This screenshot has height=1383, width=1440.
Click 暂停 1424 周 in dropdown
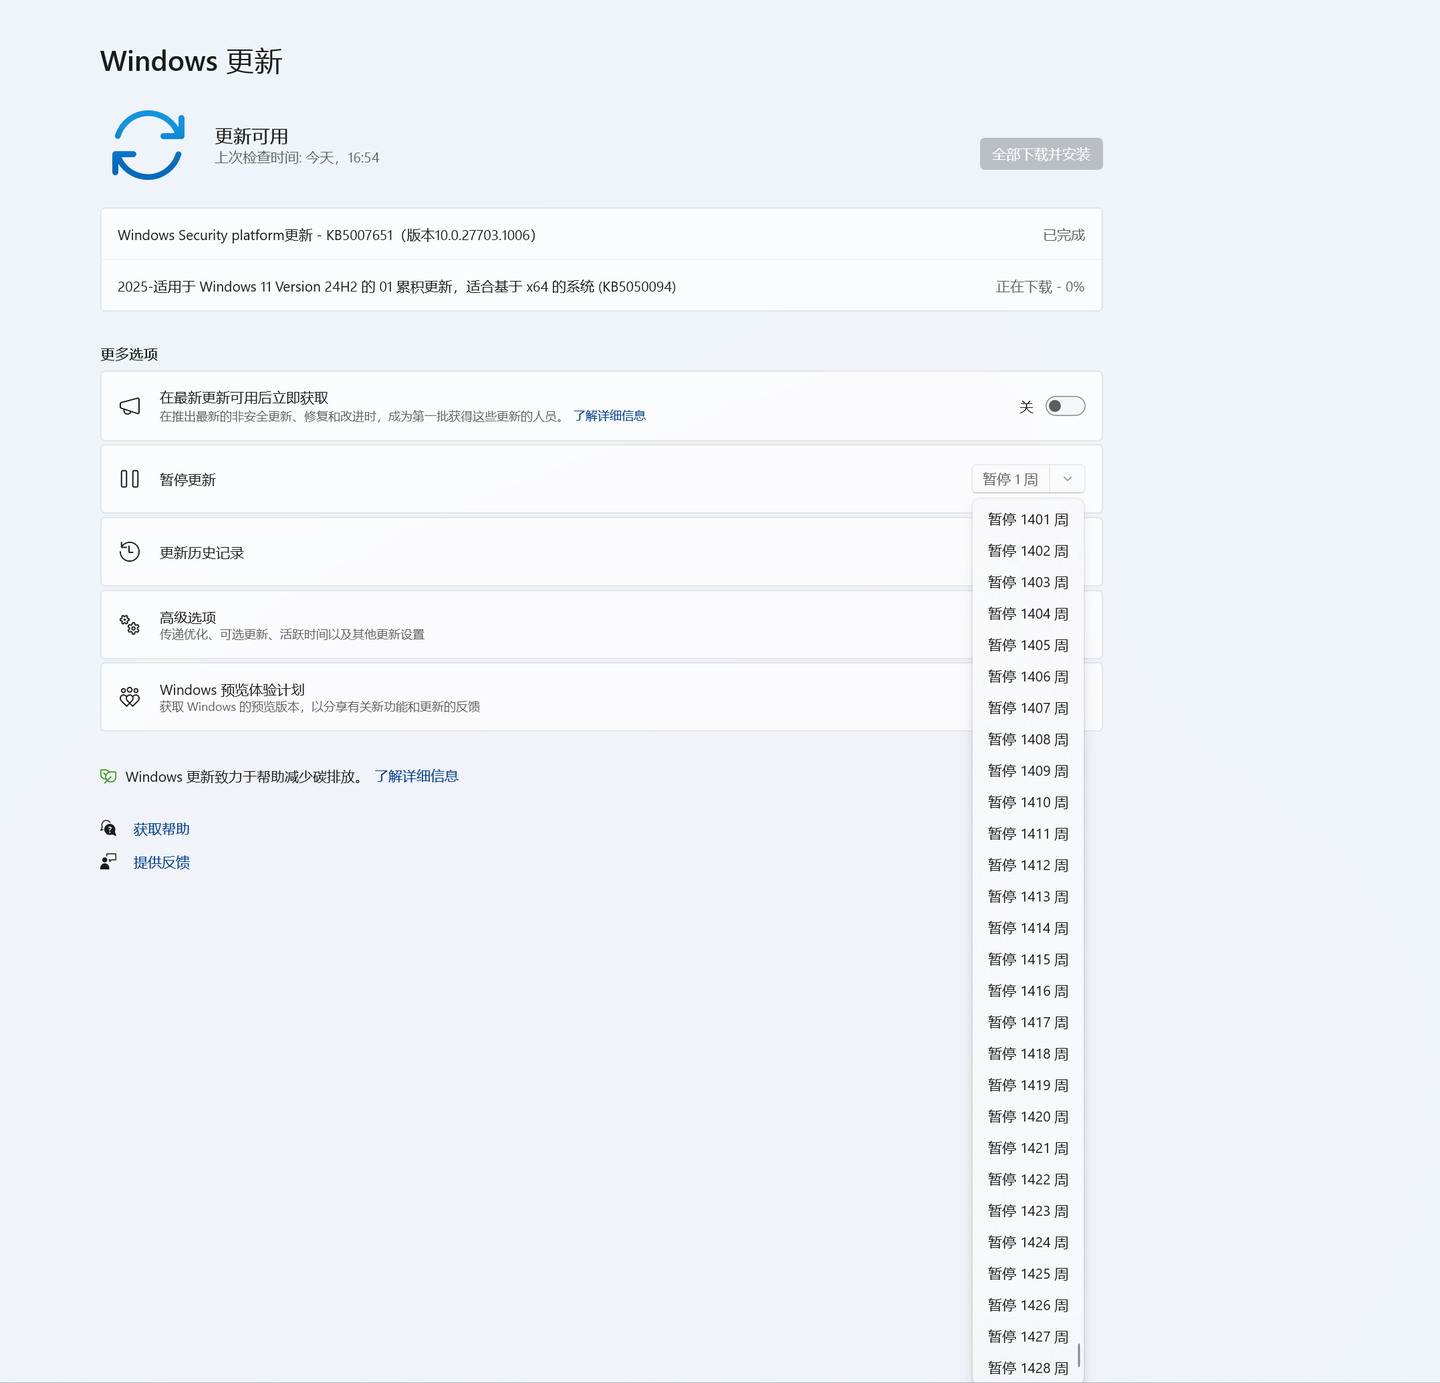1028,1242
